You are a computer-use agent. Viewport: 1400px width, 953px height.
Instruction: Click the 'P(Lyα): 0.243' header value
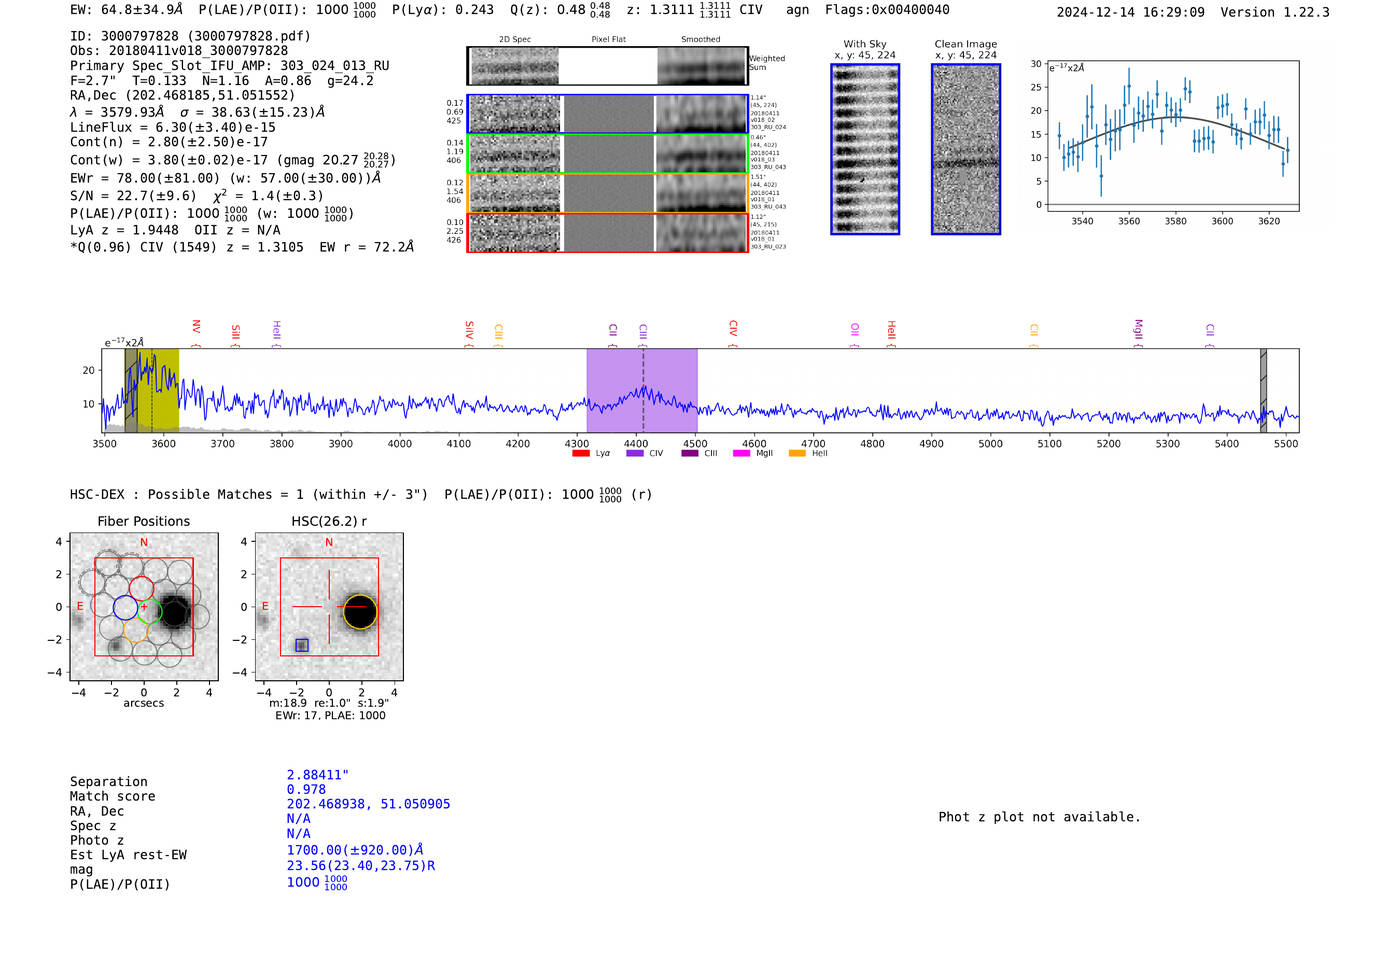coord(443,10)
